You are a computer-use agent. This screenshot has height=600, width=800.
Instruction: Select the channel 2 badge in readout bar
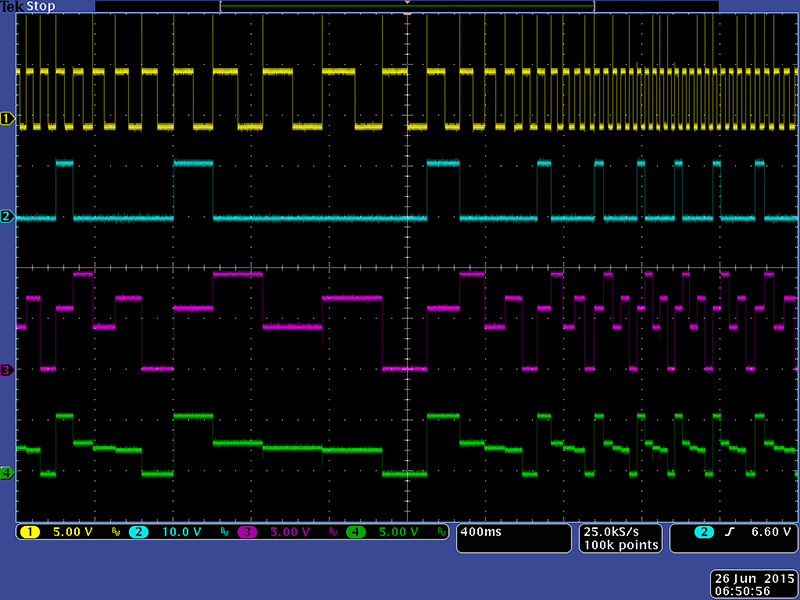(x=138, y=532)
